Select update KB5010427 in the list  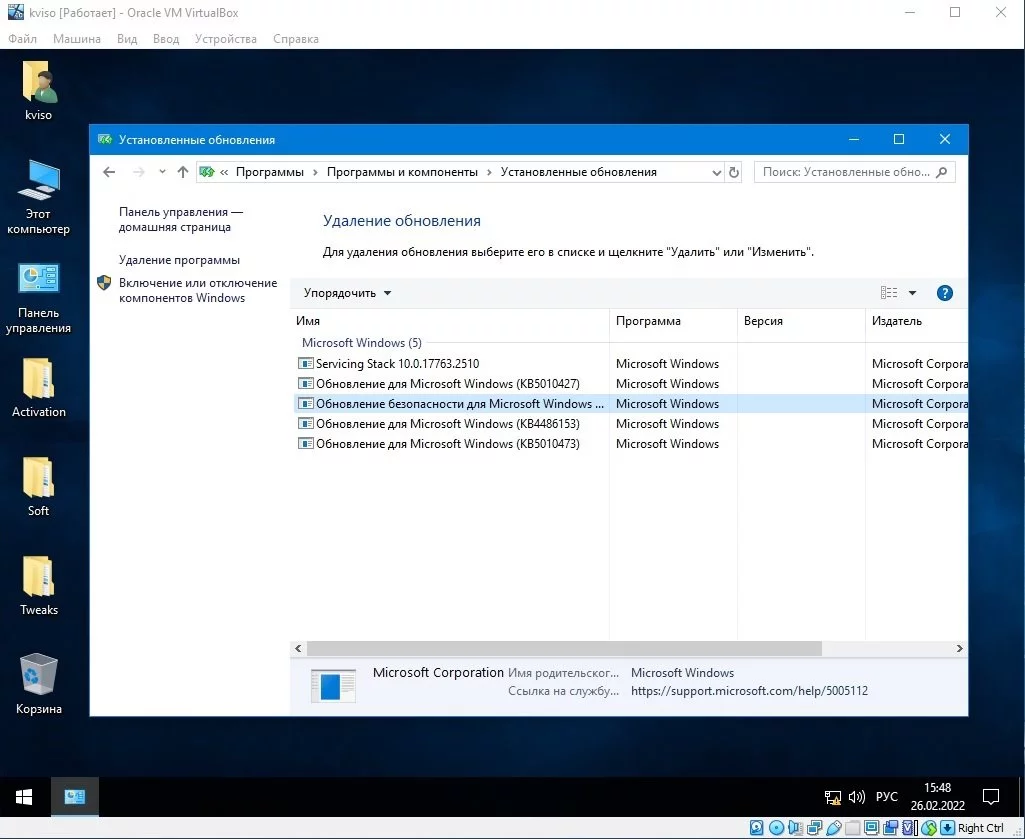coord(447,384)
